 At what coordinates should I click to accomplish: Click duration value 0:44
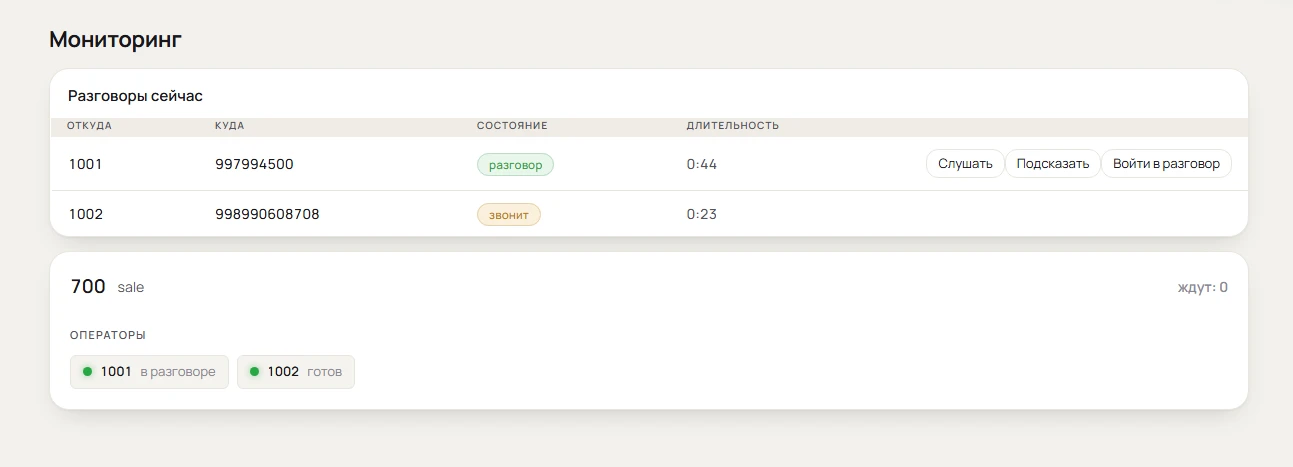tap(702, 164)
